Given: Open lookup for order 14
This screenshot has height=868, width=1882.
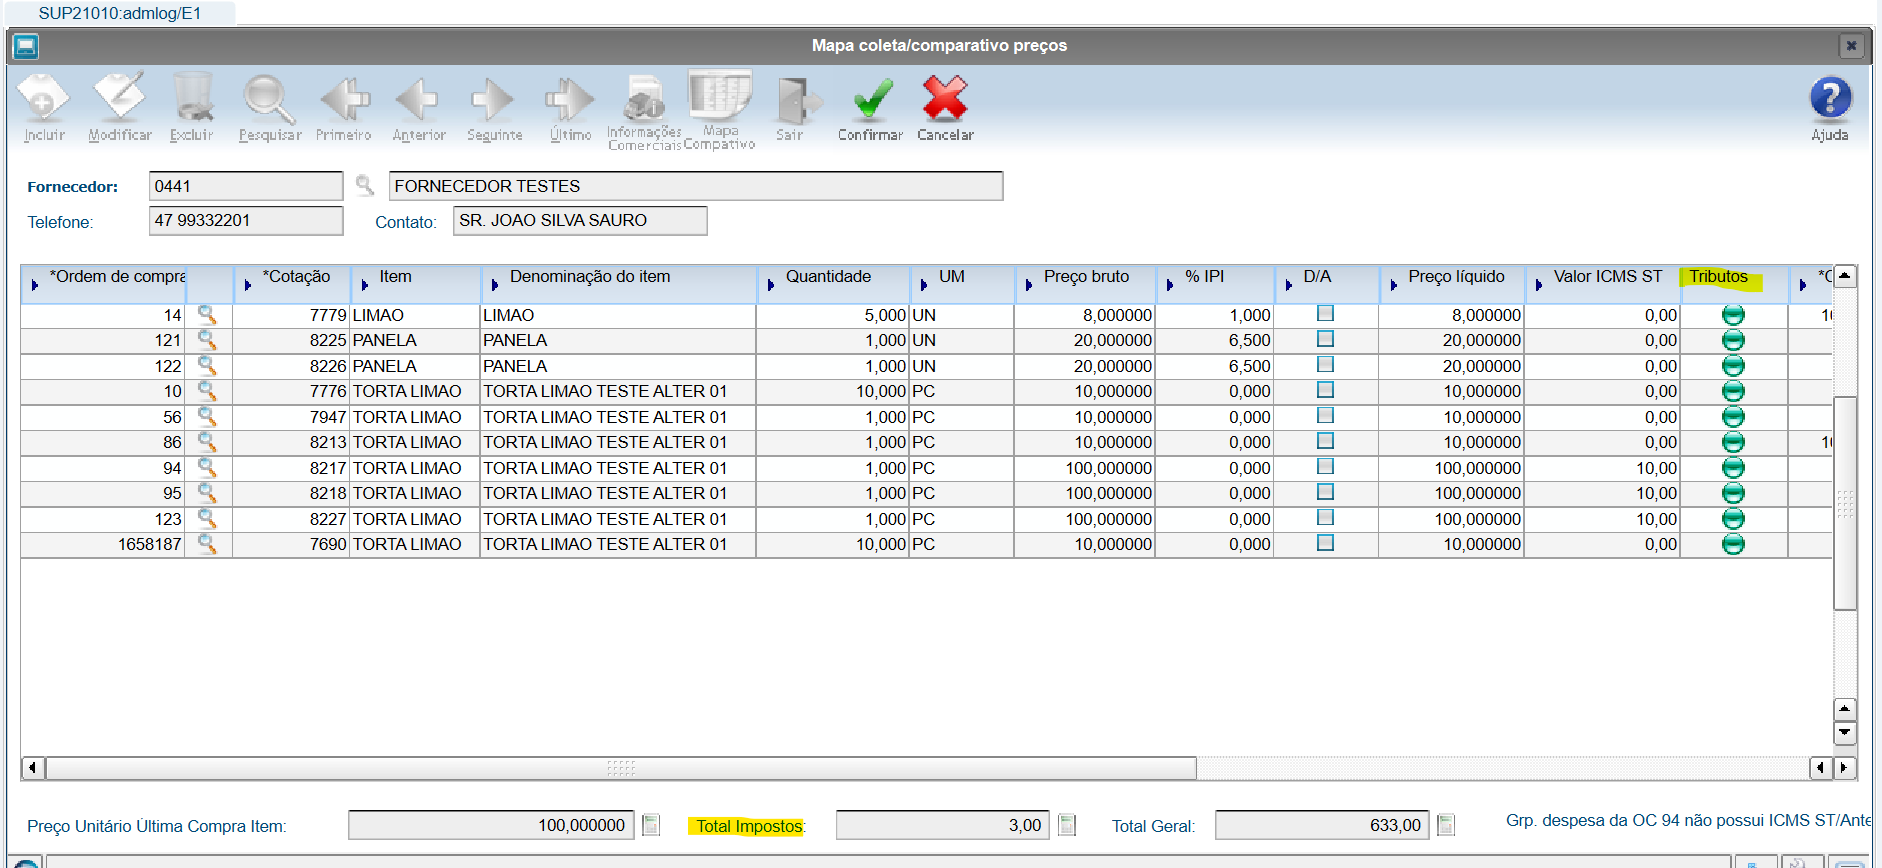Looking at the screenshot, I should (x=207, y=315).
